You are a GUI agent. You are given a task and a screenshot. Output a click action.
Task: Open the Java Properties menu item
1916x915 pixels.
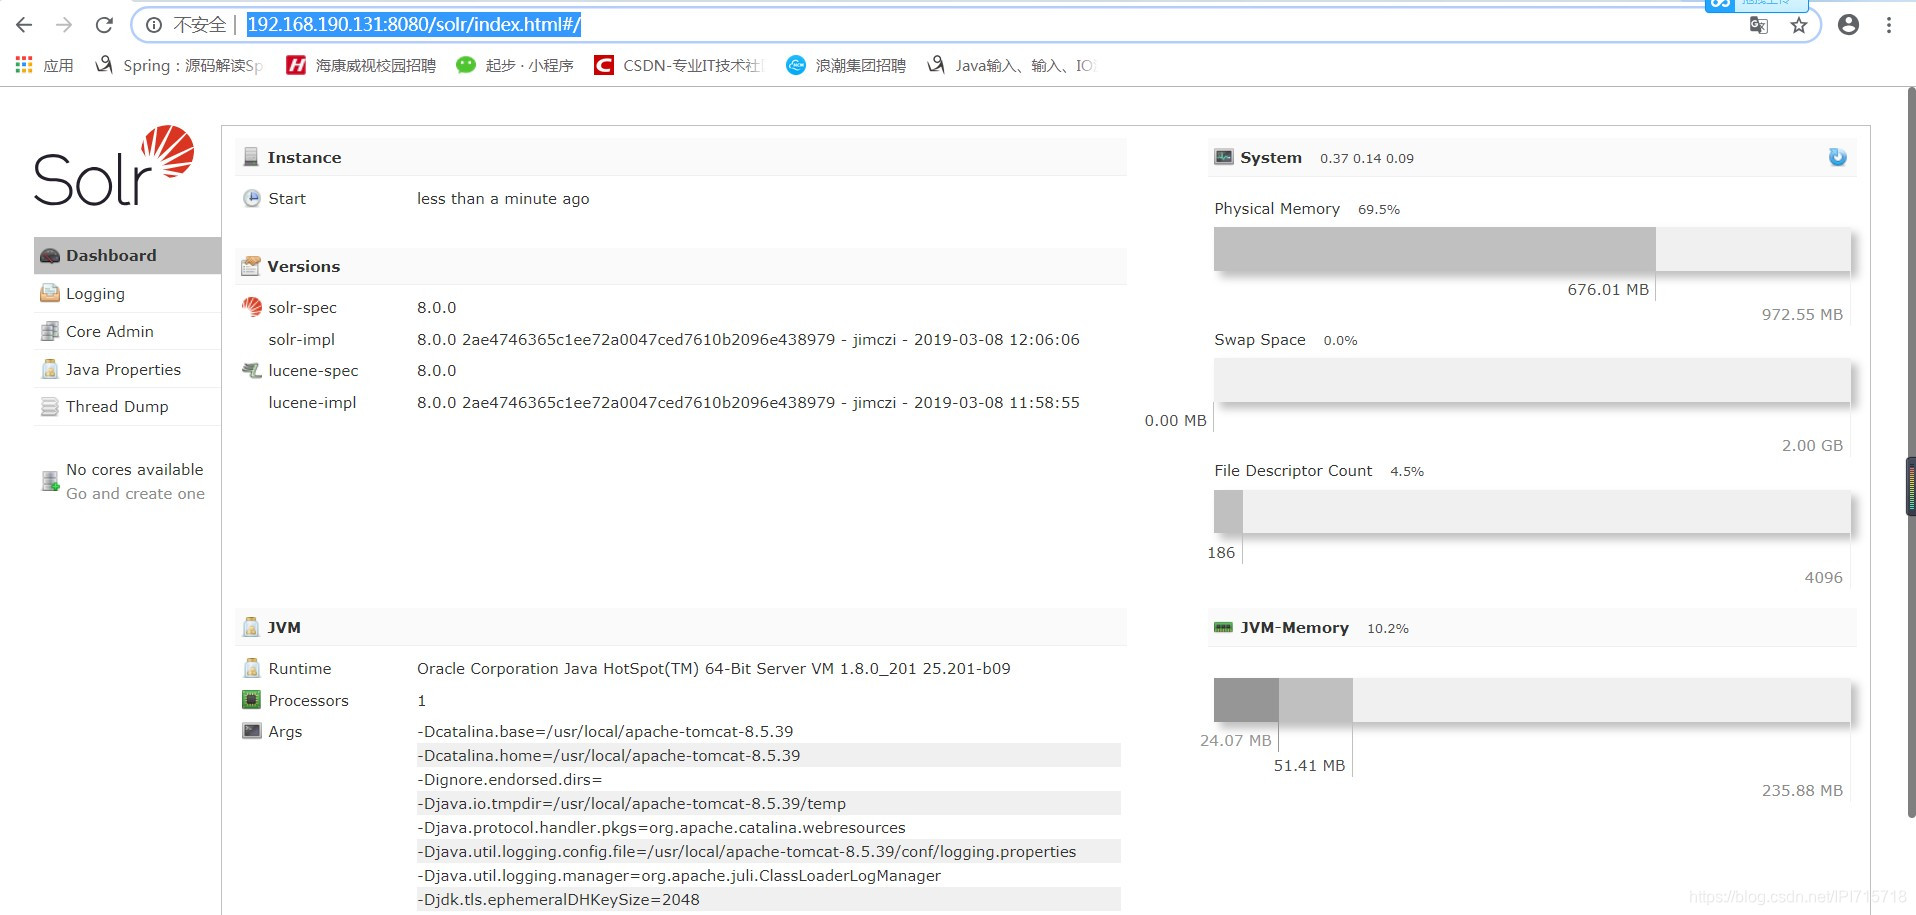pyautogui.click(x=127, y=369)
